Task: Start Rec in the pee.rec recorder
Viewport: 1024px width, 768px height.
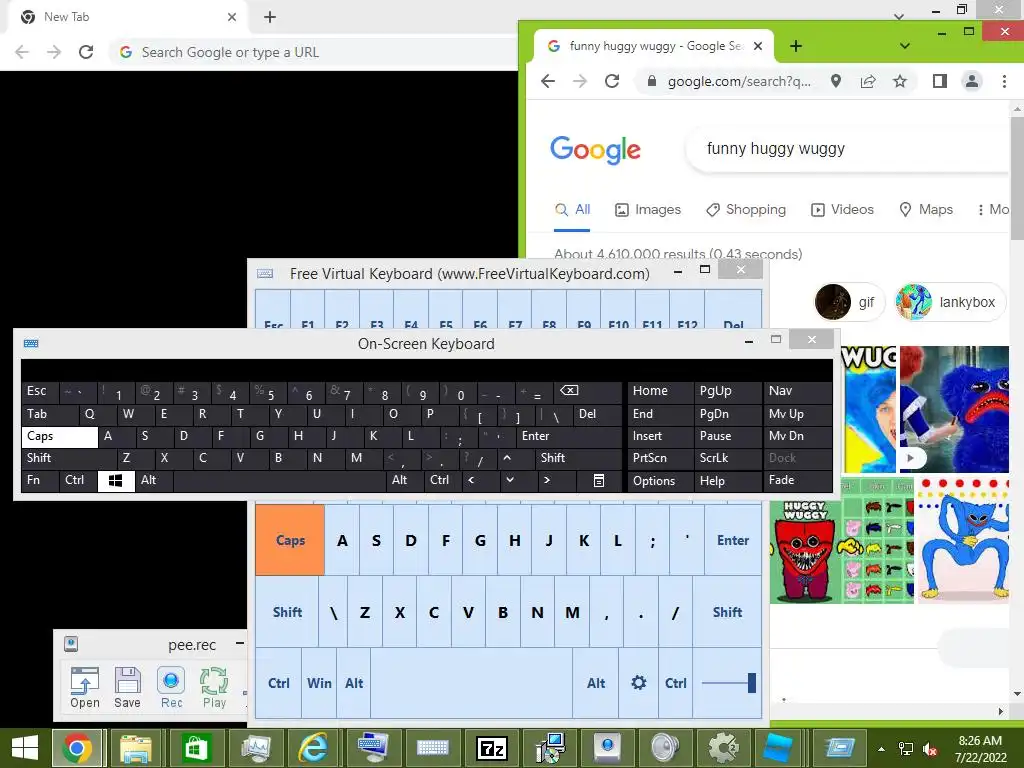Action: pos(171,688)
